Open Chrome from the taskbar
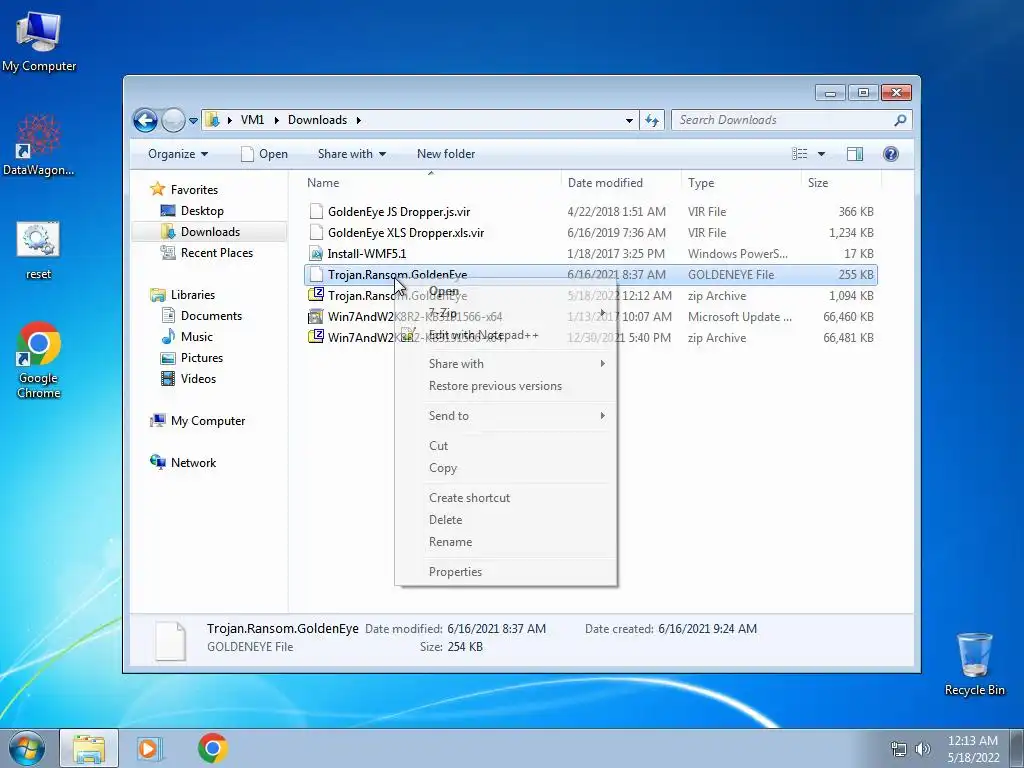1024x768 pixels. point(212,748)
